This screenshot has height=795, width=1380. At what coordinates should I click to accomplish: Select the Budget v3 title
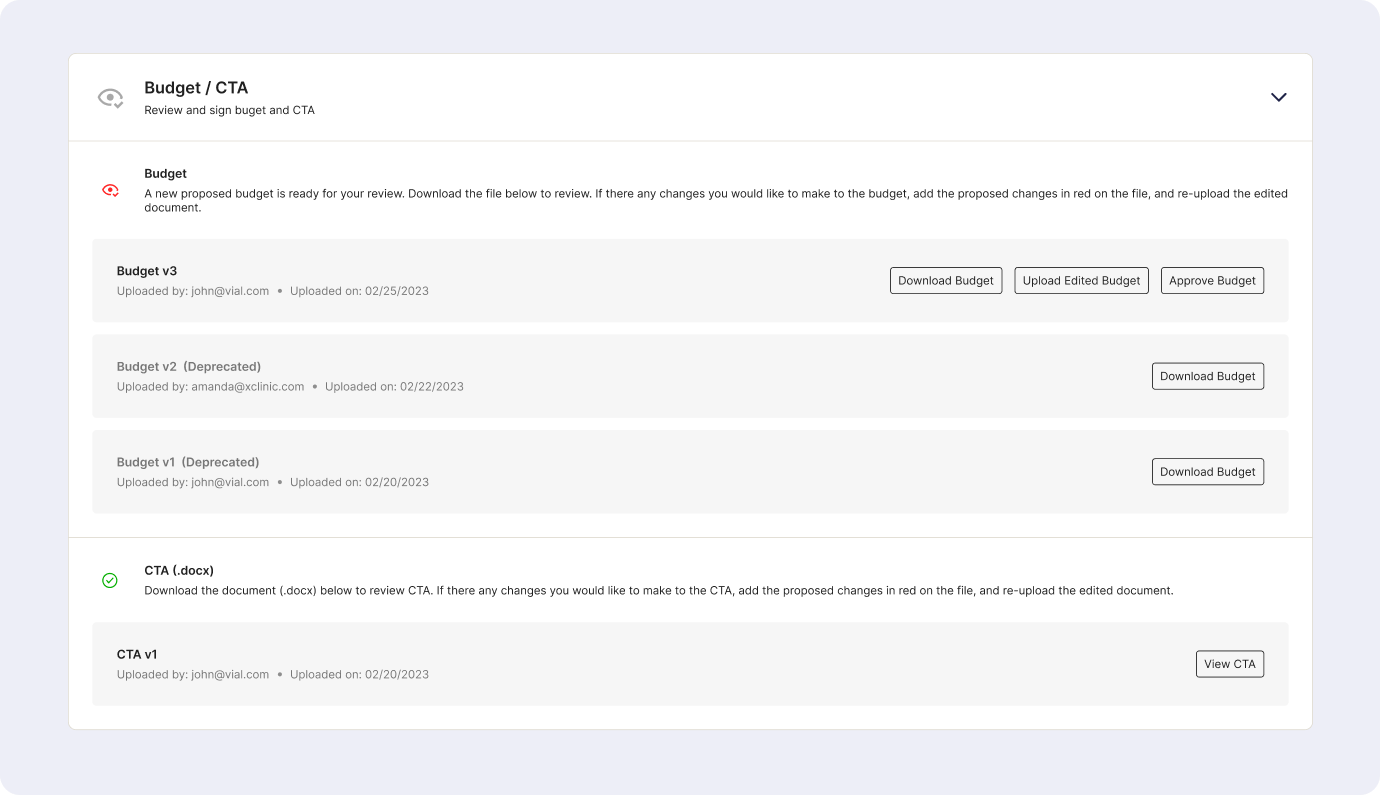point(147,271)
